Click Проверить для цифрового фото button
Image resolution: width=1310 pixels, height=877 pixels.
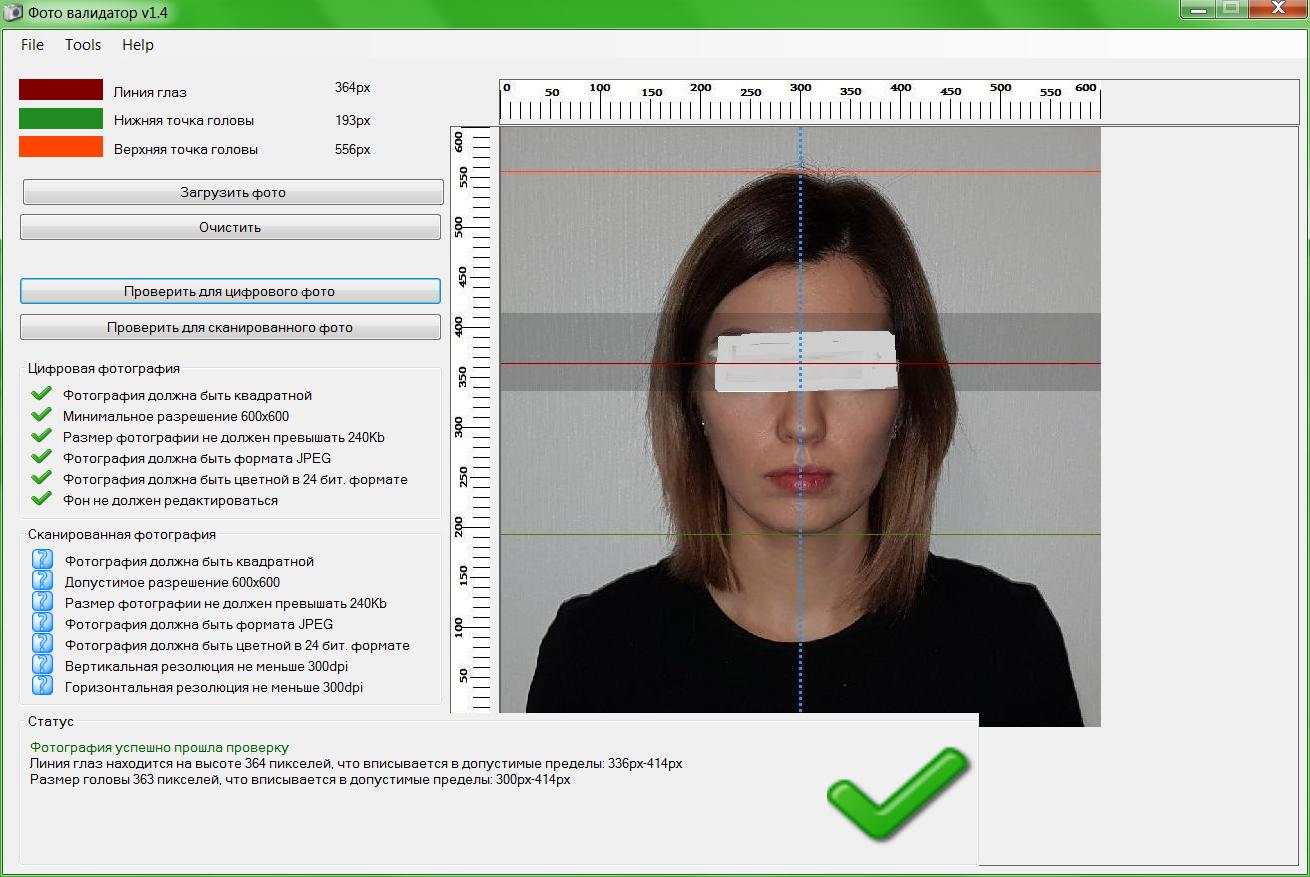230,292
